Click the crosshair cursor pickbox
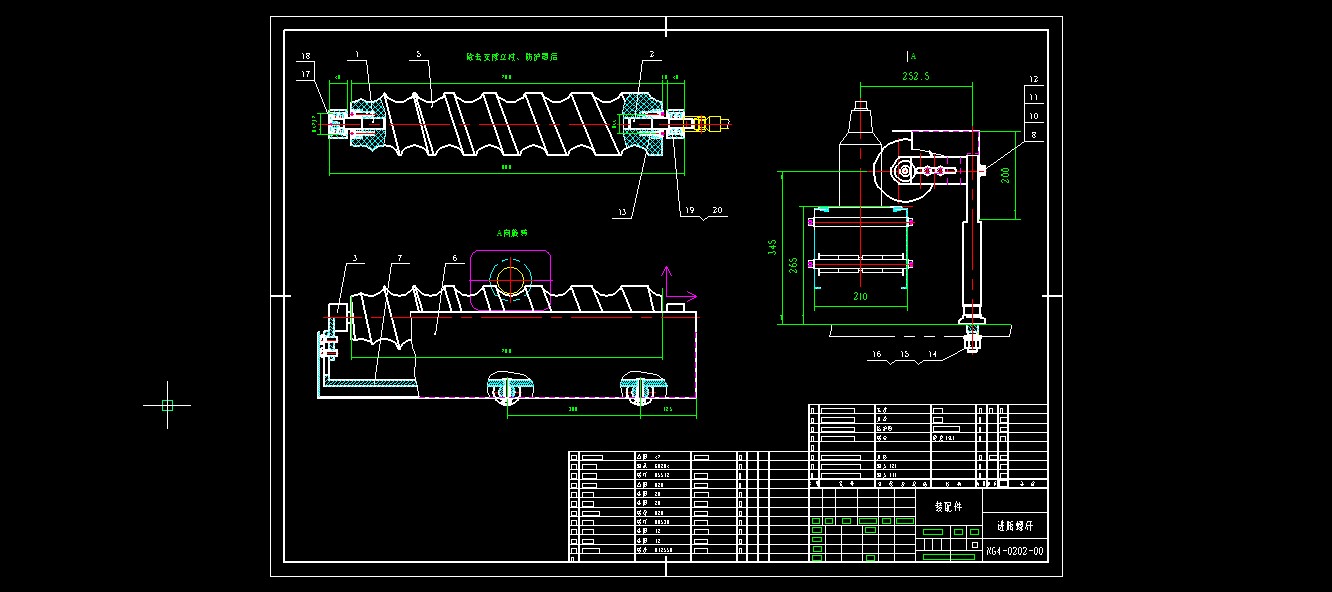The width and height of the screenshot is (1332, 592). 167,404
